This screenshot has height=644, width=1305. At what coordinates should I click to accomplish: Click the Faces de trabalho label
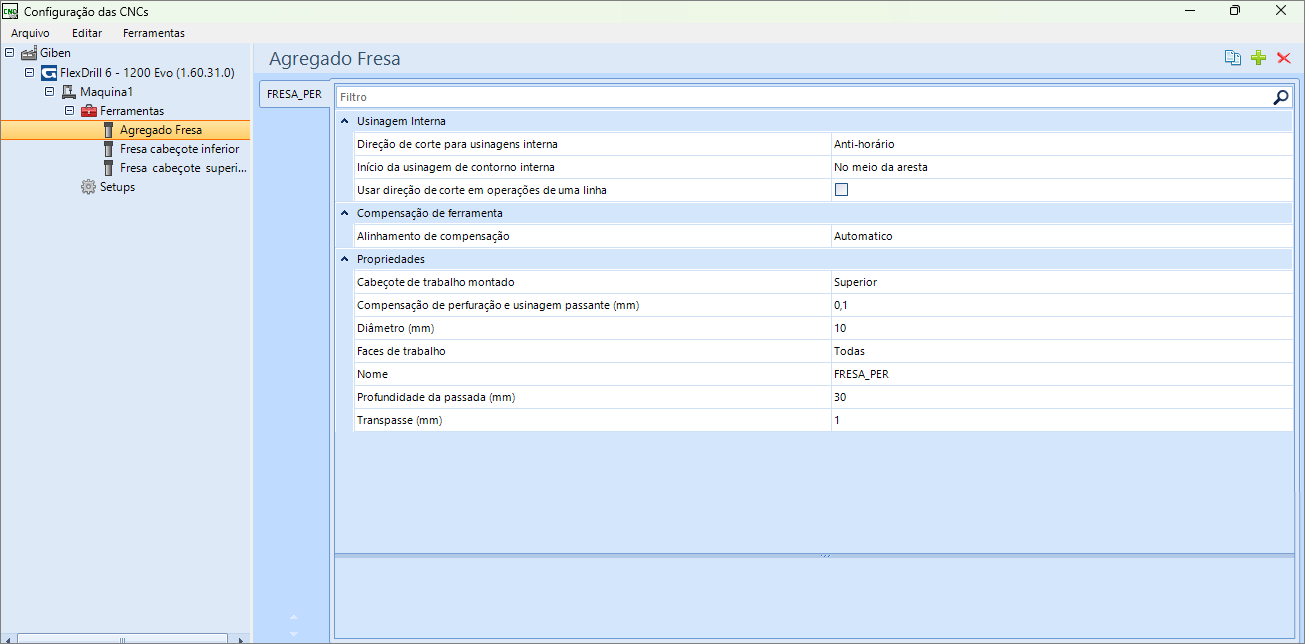point(401,351)
